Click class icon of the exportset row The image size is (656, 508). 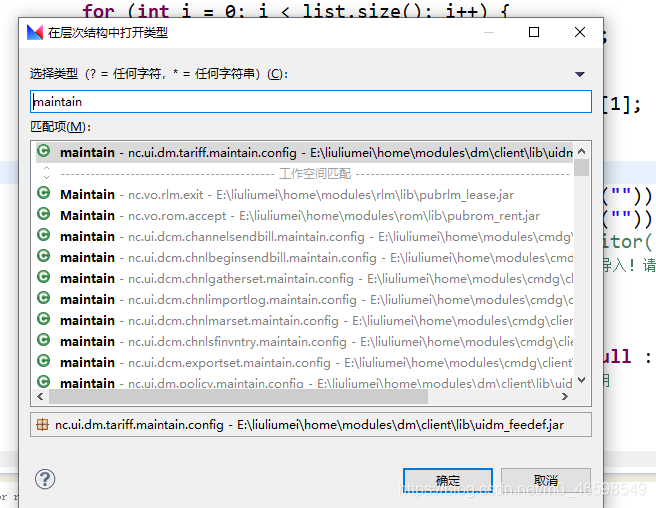coord(44,361)
